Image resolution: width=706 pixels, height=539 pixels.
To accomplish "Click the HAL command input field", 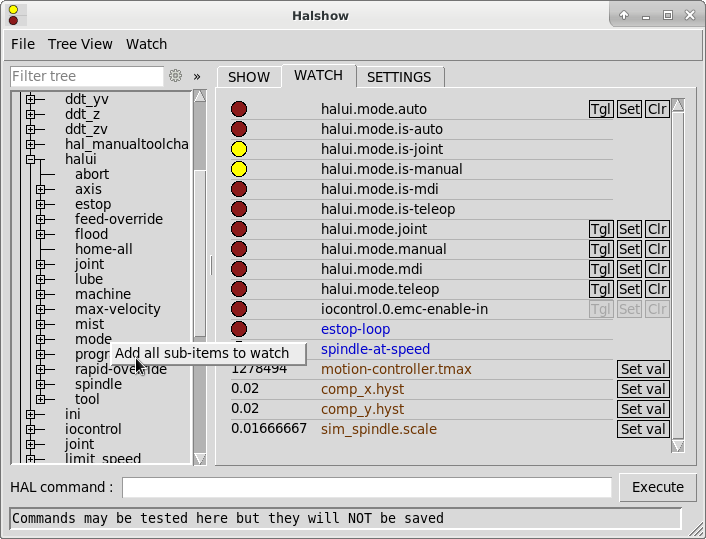I will tap(366, 487).
